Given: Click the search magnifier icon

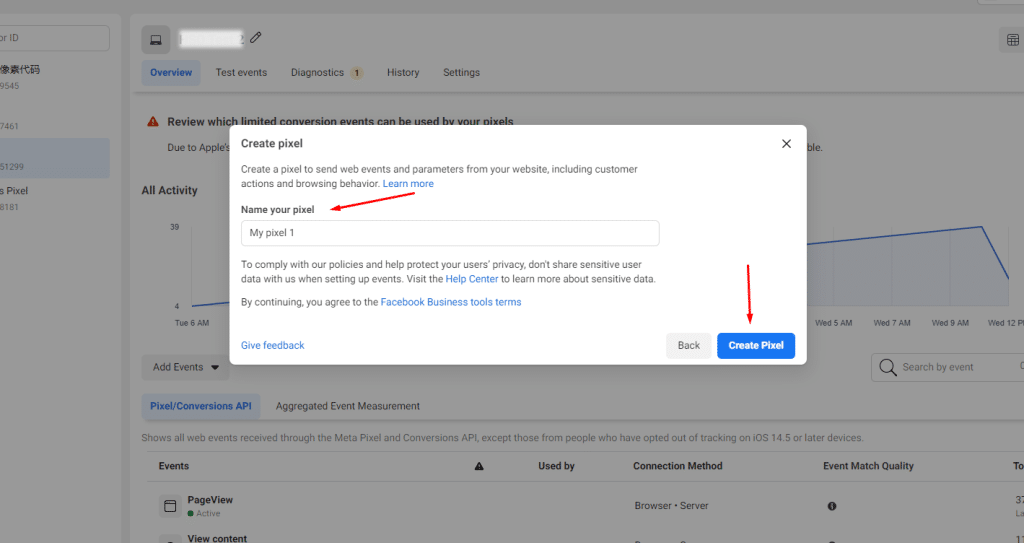Looking at the screenshot, I should pyautogui.click(x=888, y=367).
